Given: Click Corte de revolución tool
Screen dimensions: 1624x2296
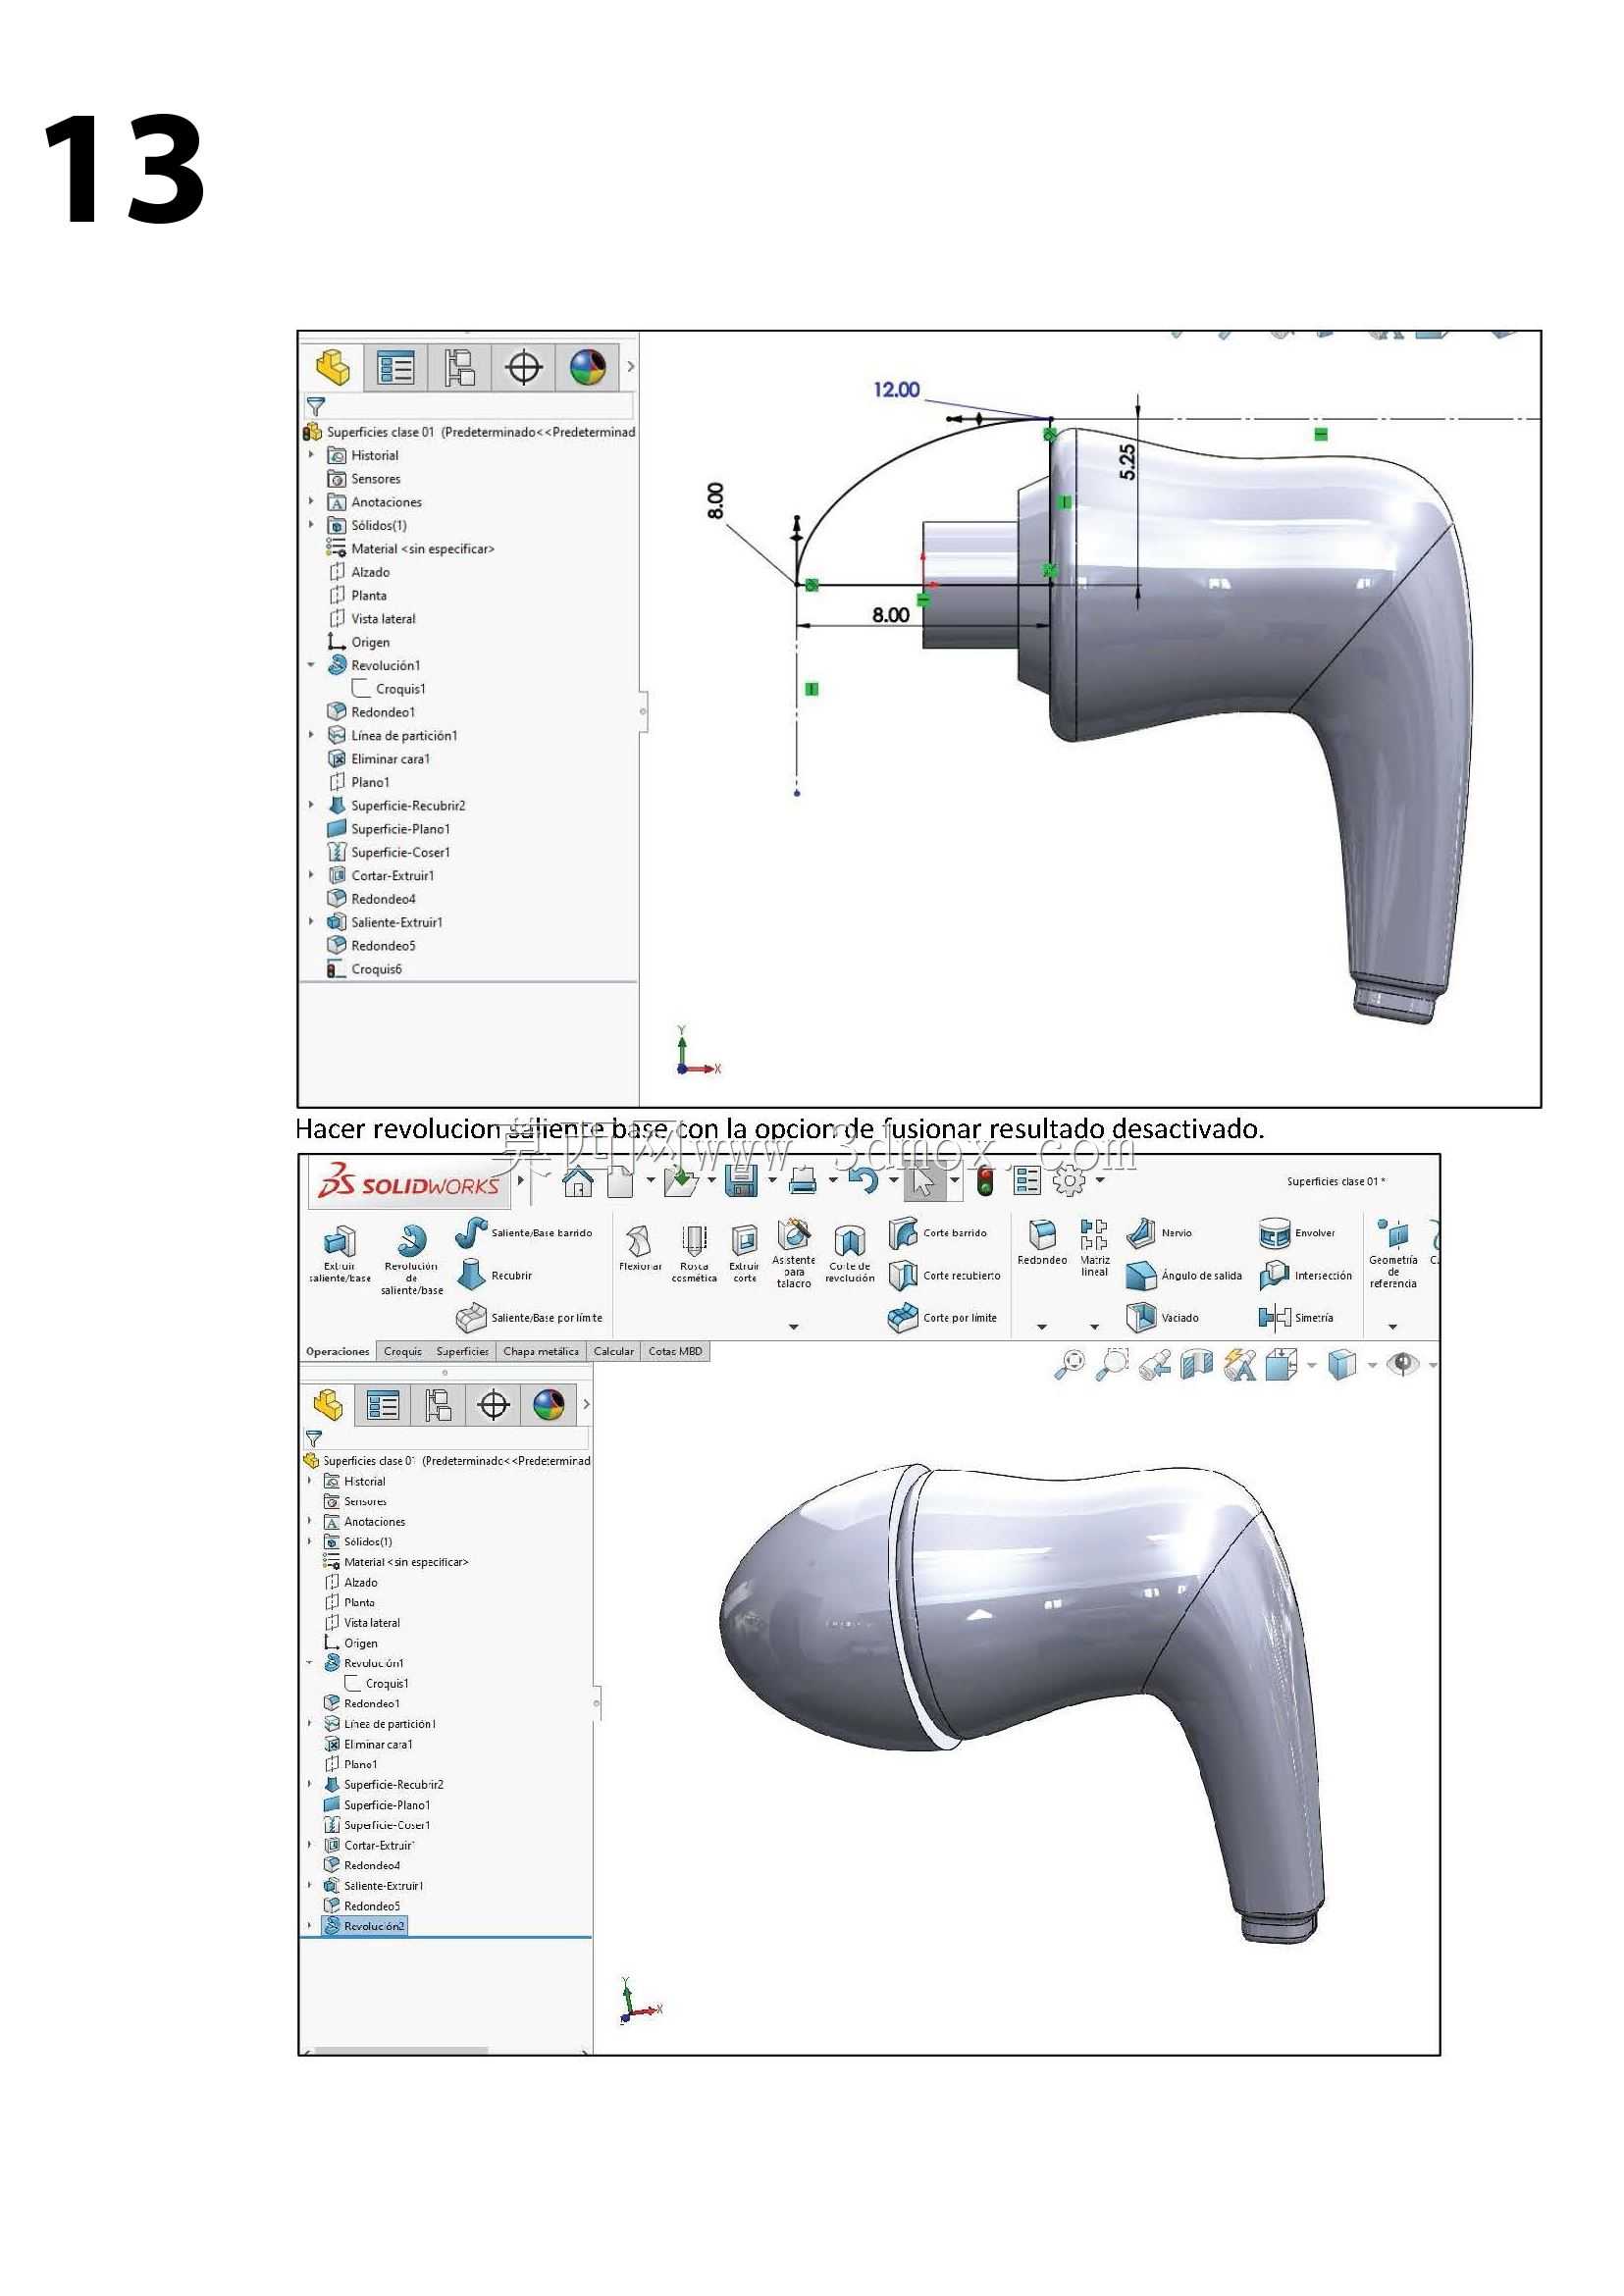Looking at the screenshot, I should tap(850, 1254).
